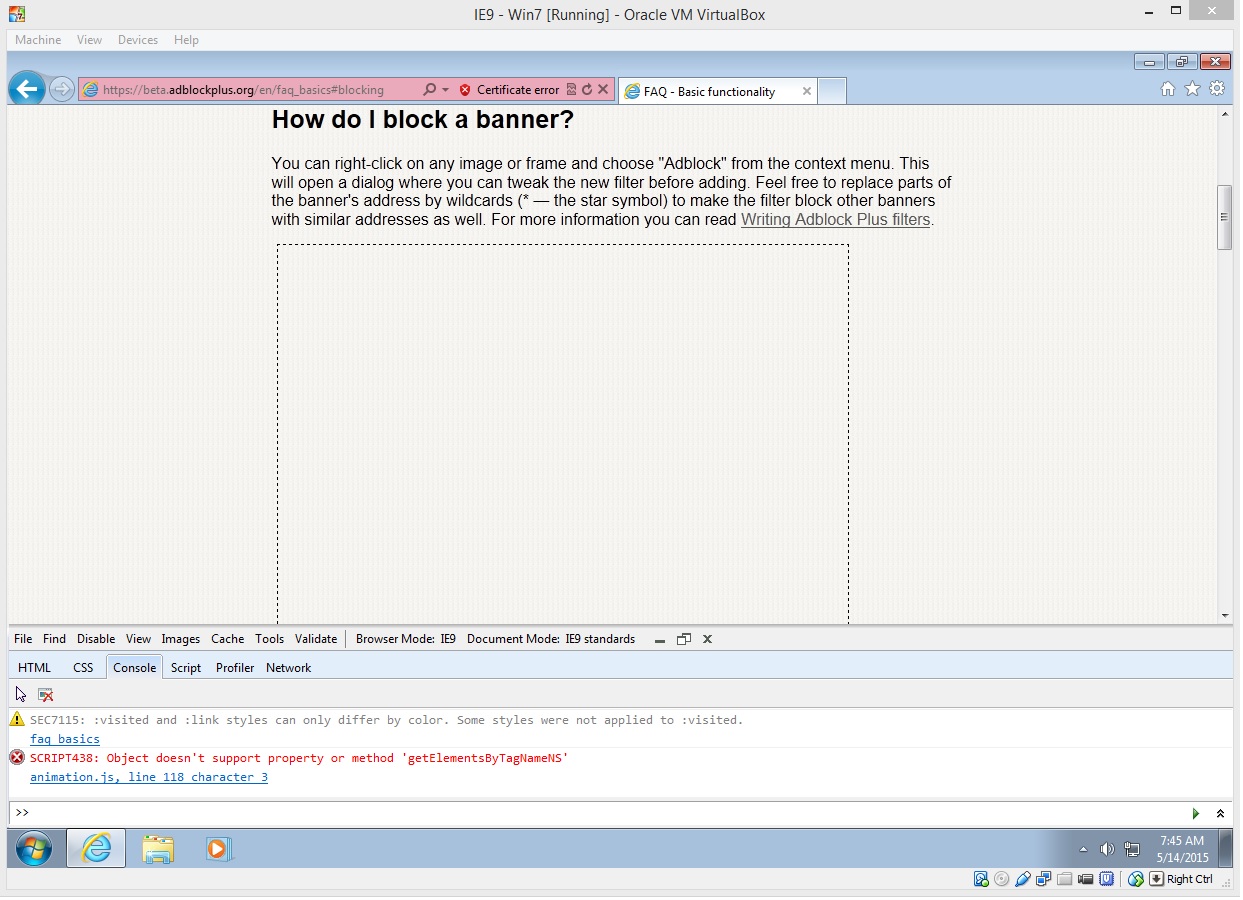Click the VirtualBox video capture icon
Screen dimensions: 1243x900
[1085, 880]
